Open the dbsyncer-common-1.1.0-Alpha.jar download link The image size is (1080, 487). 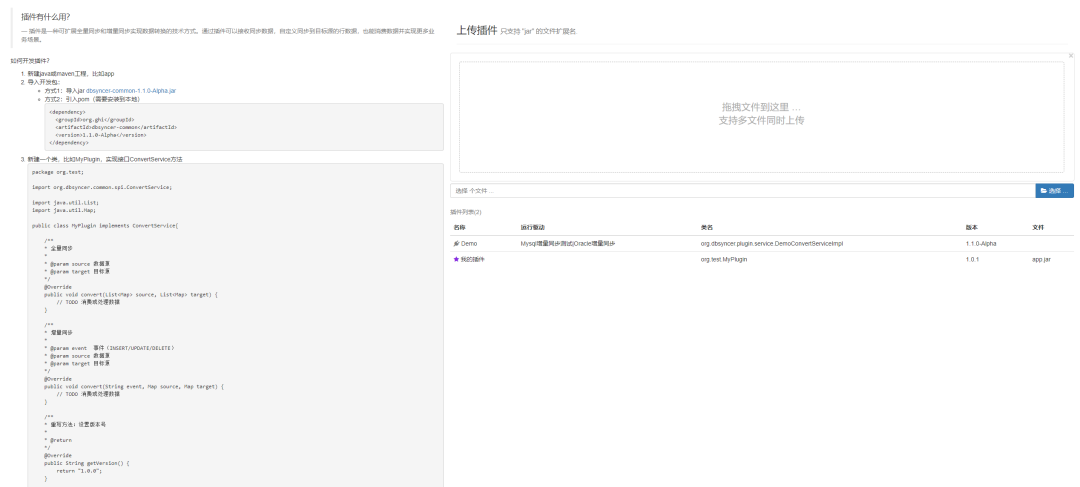point(131,90)
